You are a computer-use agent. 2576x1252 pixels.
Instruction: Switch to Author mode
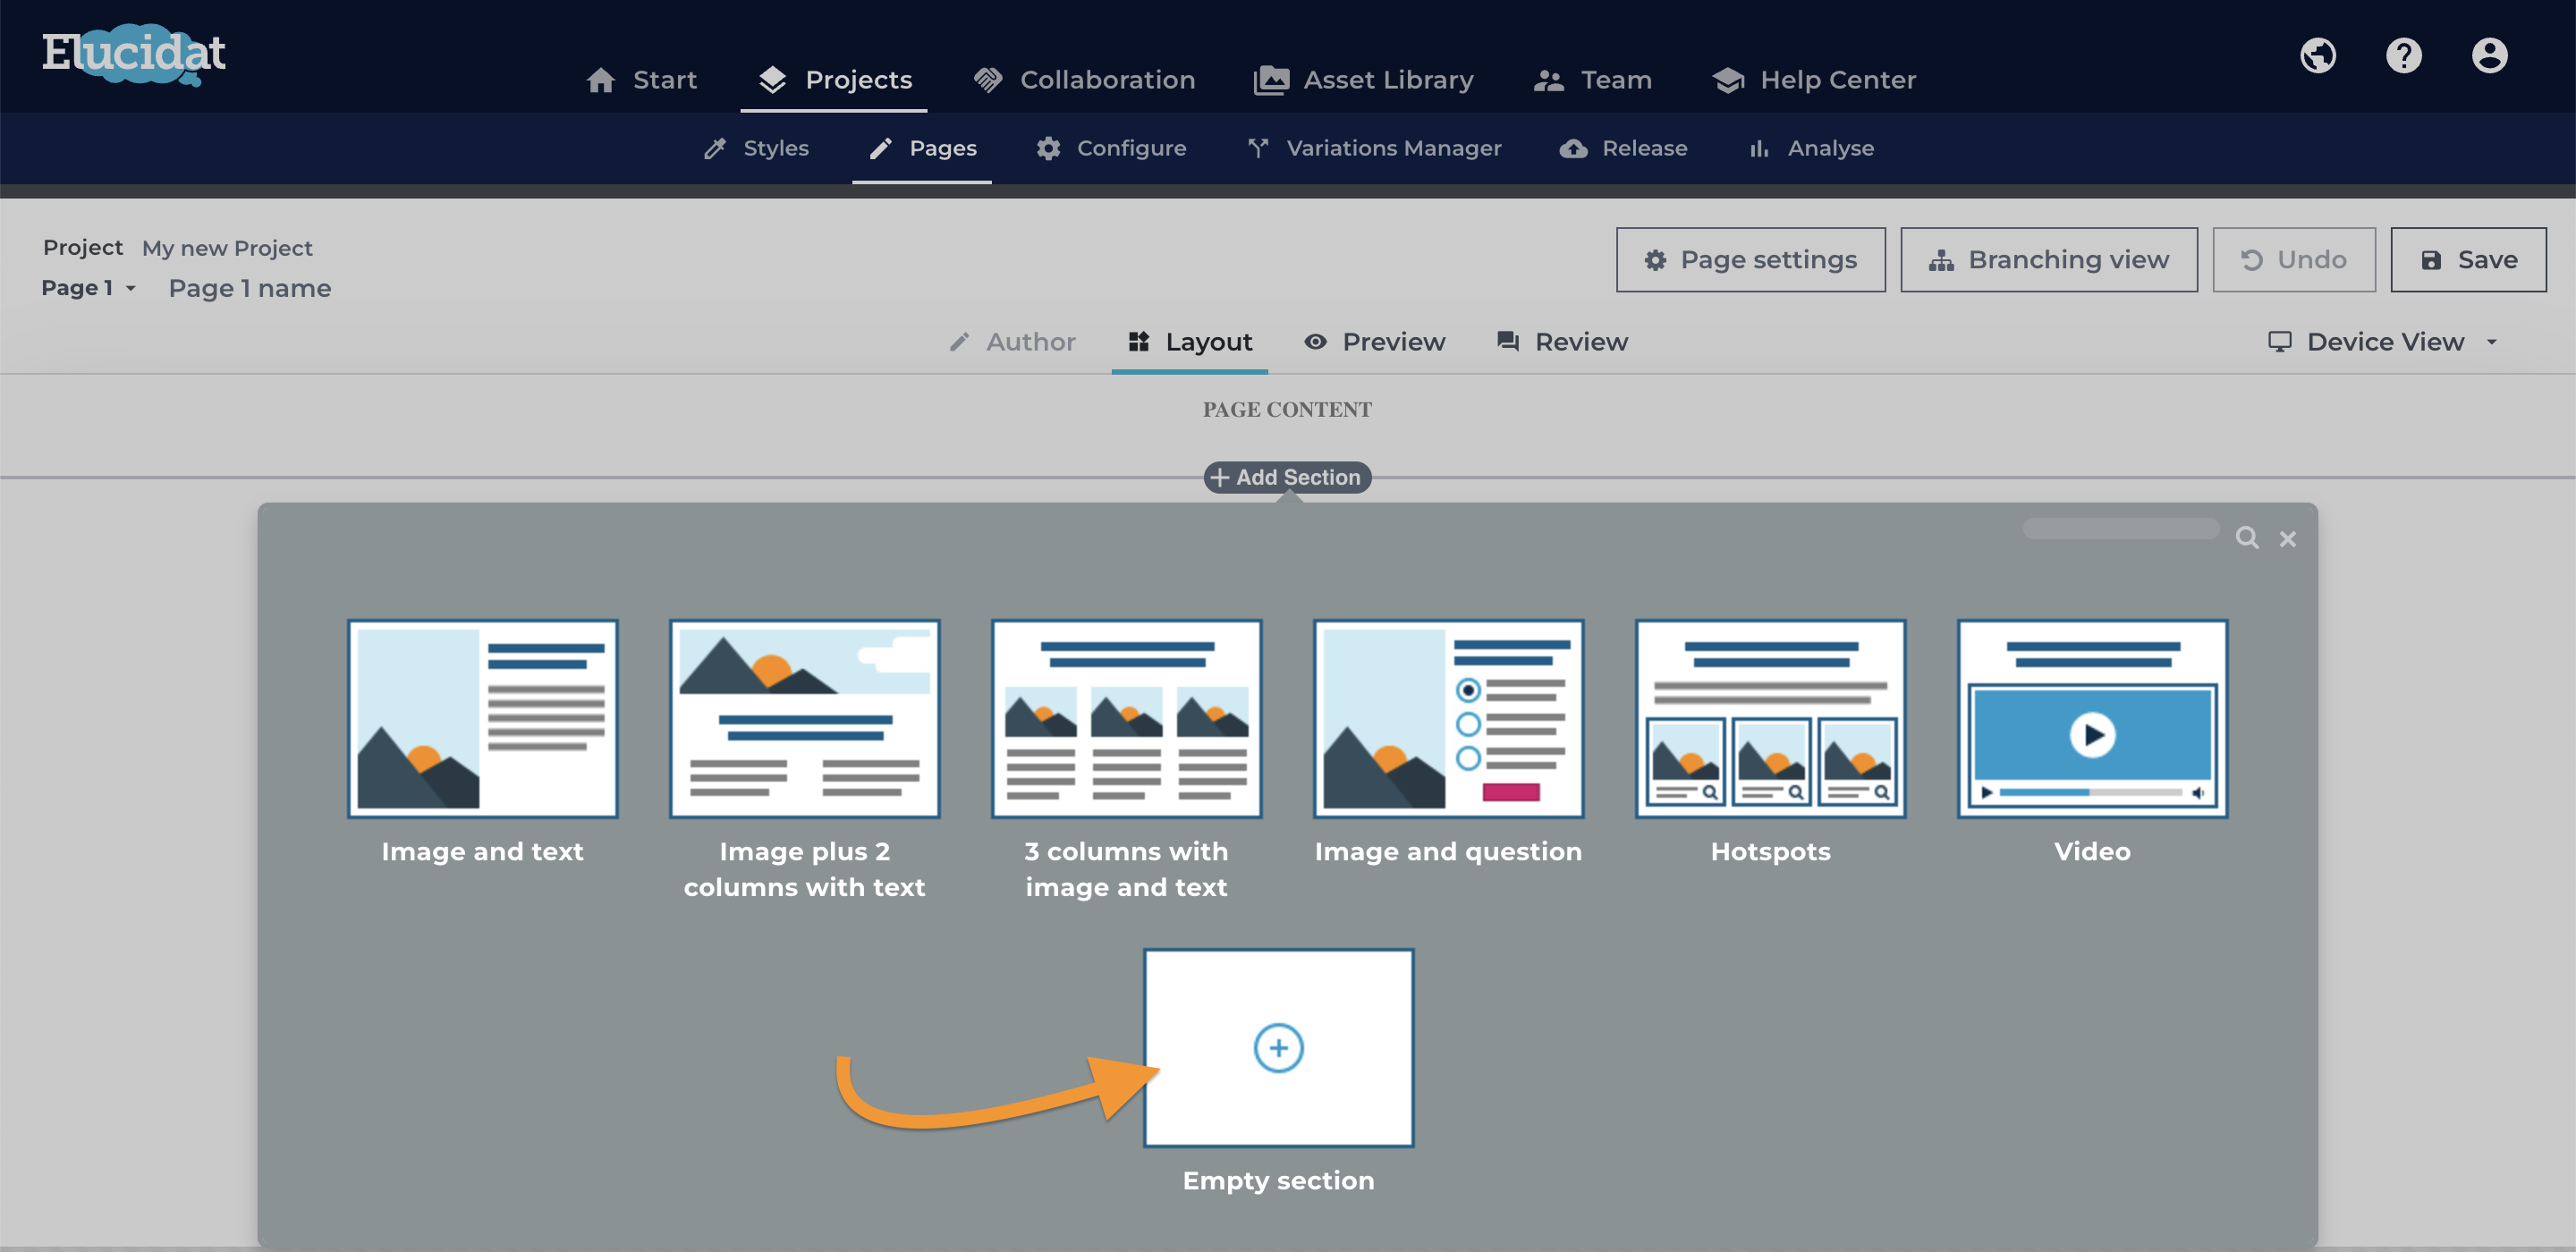click(1012, 342)
